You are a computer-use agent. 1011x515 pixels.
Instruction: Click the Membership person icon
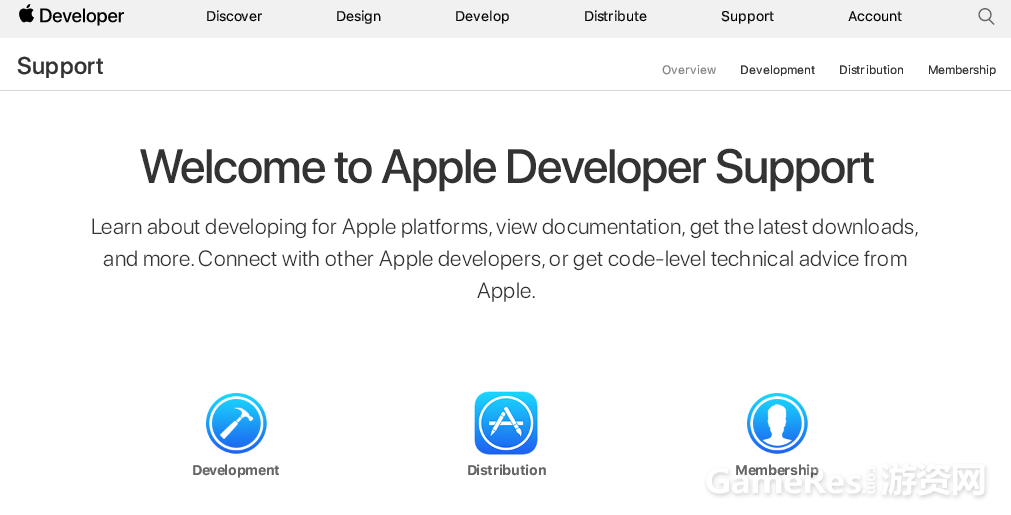(x=777, y=423)
